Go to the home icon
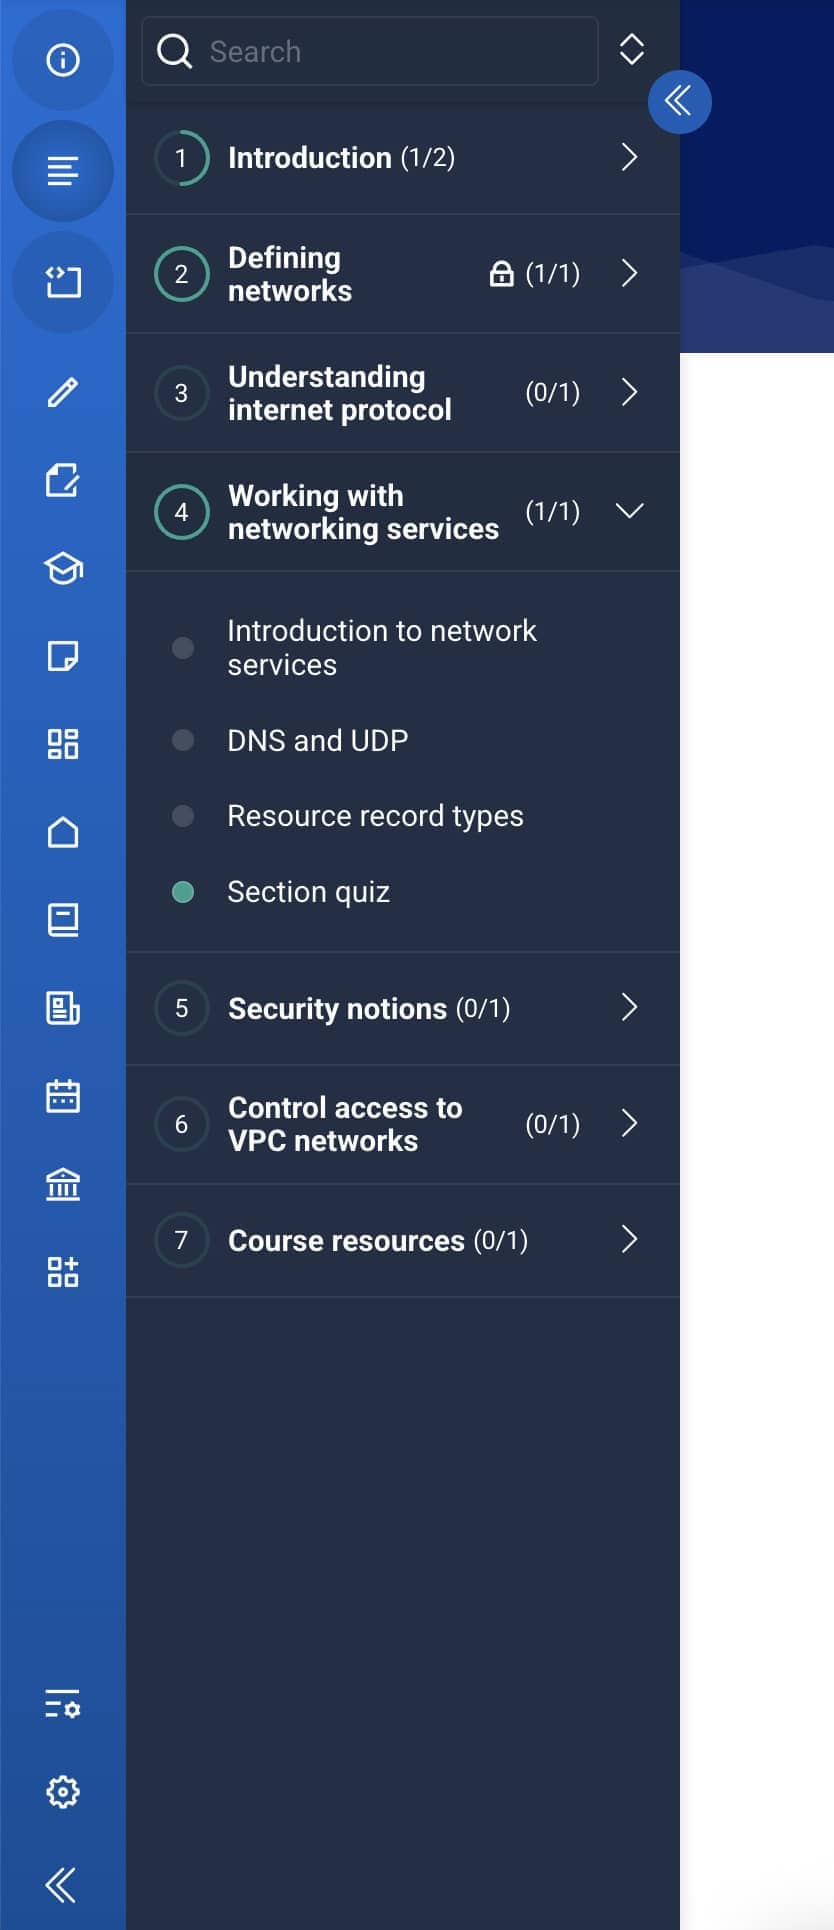The height and width of the screenshot is (1930, 834). click(63, 832)
